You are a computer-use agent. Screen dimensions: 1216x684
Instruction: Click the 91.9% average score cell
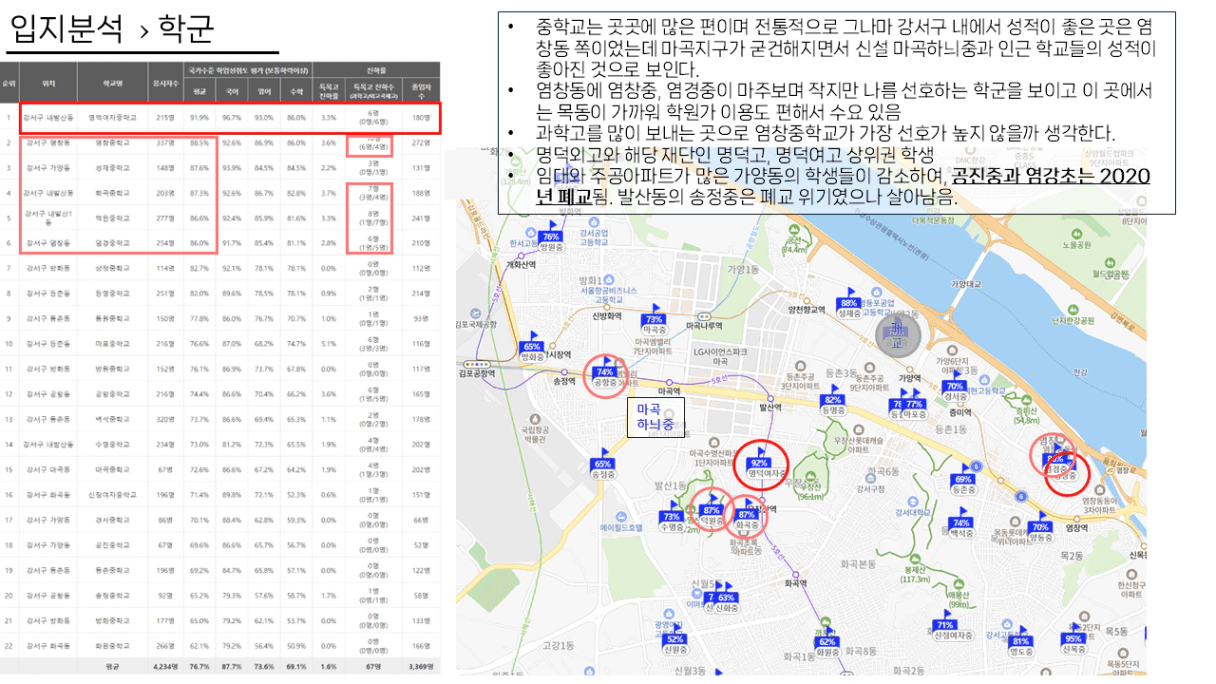click(x=200, y=118)
